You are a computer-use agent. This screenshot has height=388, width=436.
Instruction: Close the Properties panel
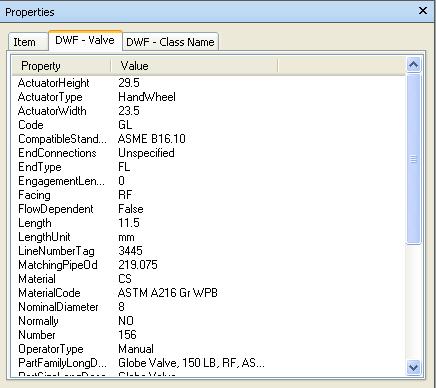[423, 11]
